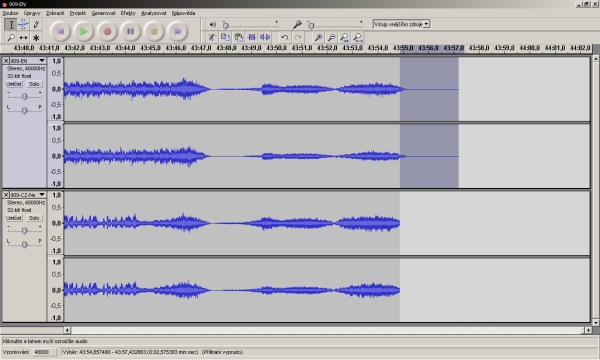Skip to start of the project

point(60,31)
